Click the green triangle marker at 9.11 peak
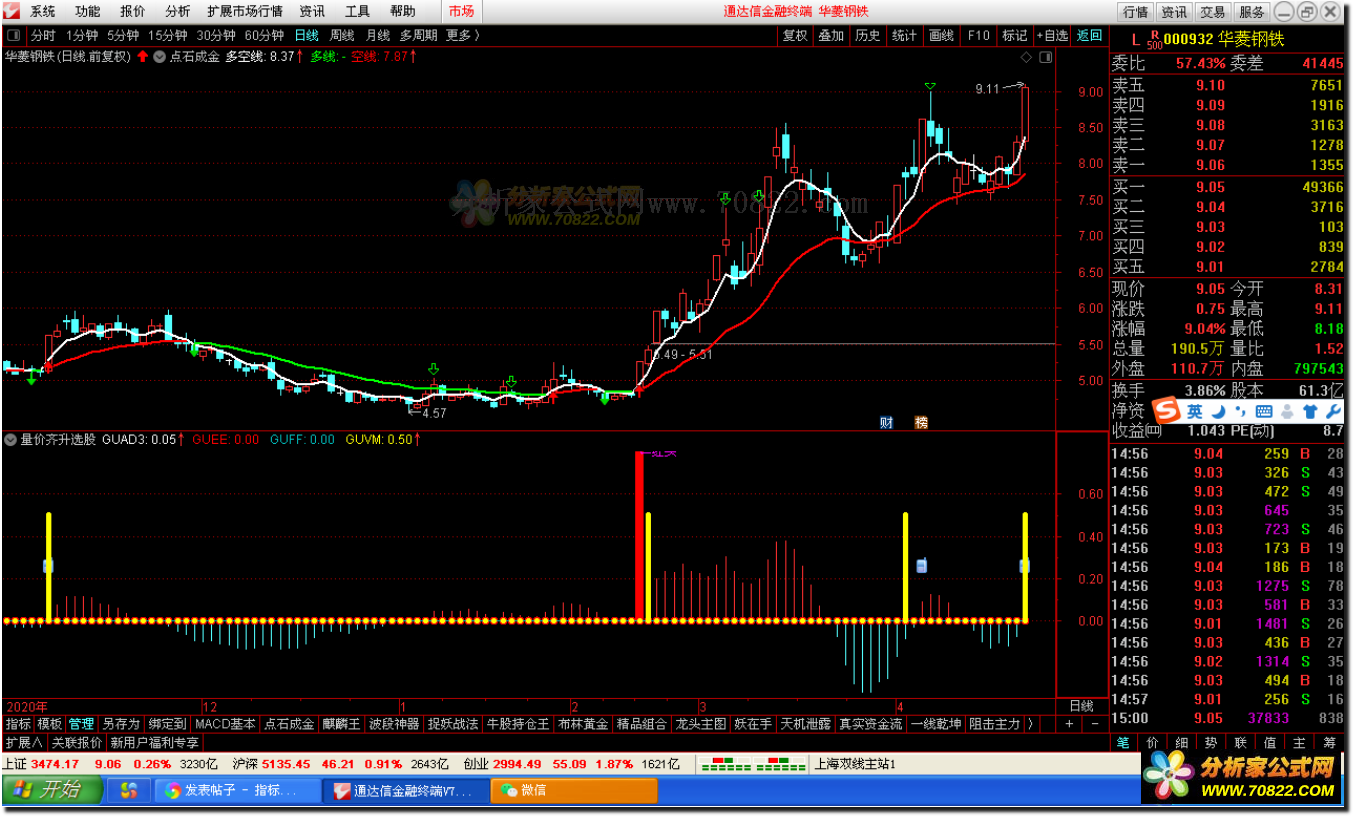Screen dimensions: 1354x816 tap(931, 87)
